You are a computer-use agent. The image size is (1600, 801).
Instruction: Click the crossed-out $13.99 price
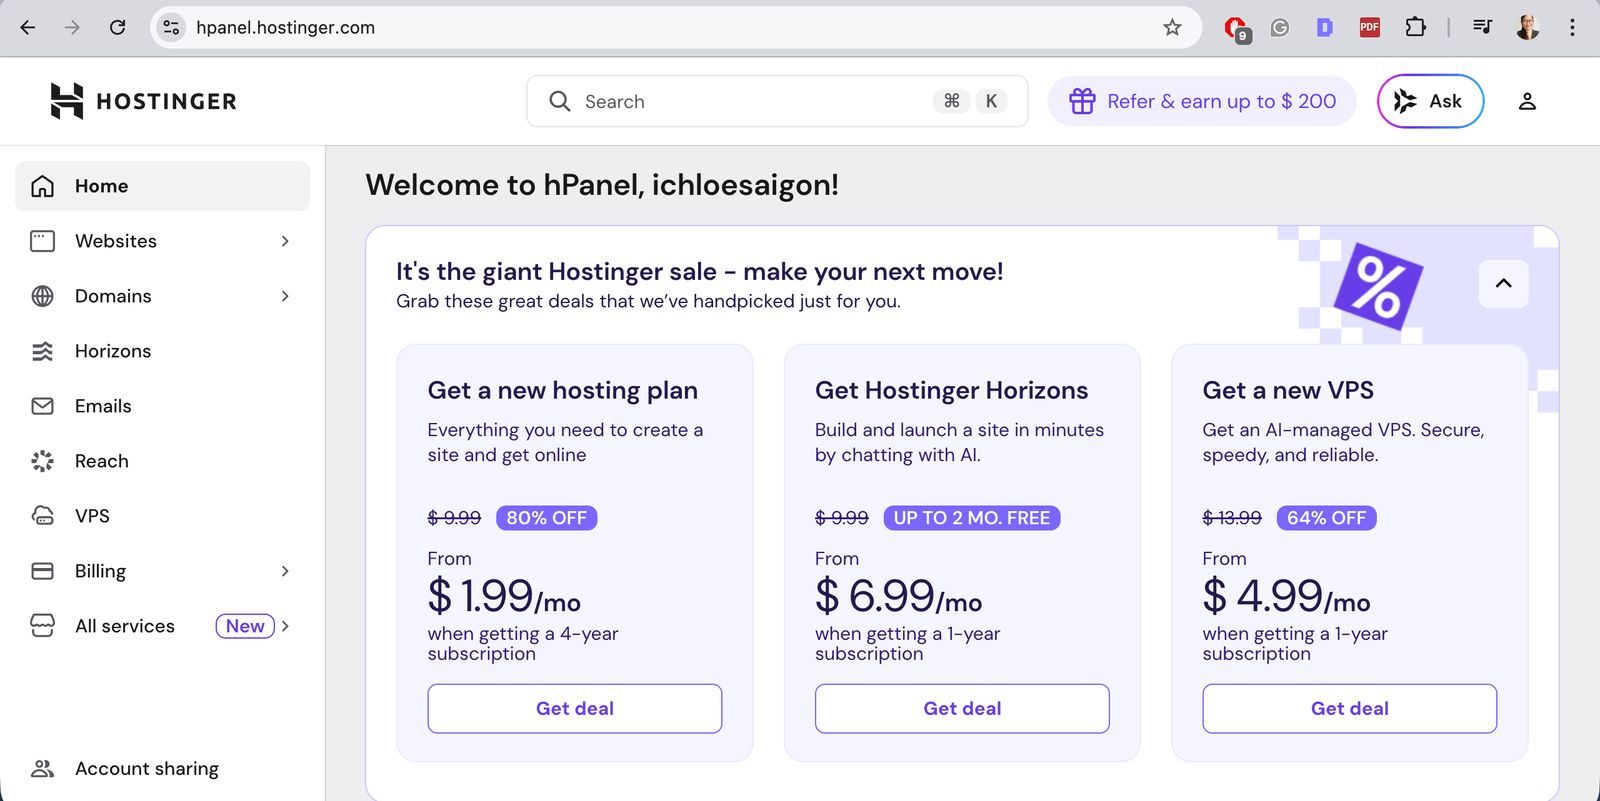click(1232, 518)
